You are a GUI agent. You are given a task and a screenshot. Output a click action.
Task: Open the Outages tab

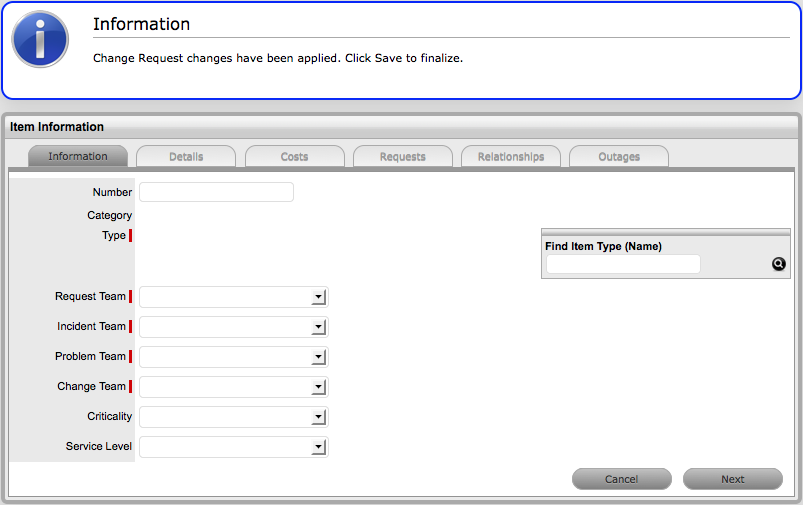point(619,157)
